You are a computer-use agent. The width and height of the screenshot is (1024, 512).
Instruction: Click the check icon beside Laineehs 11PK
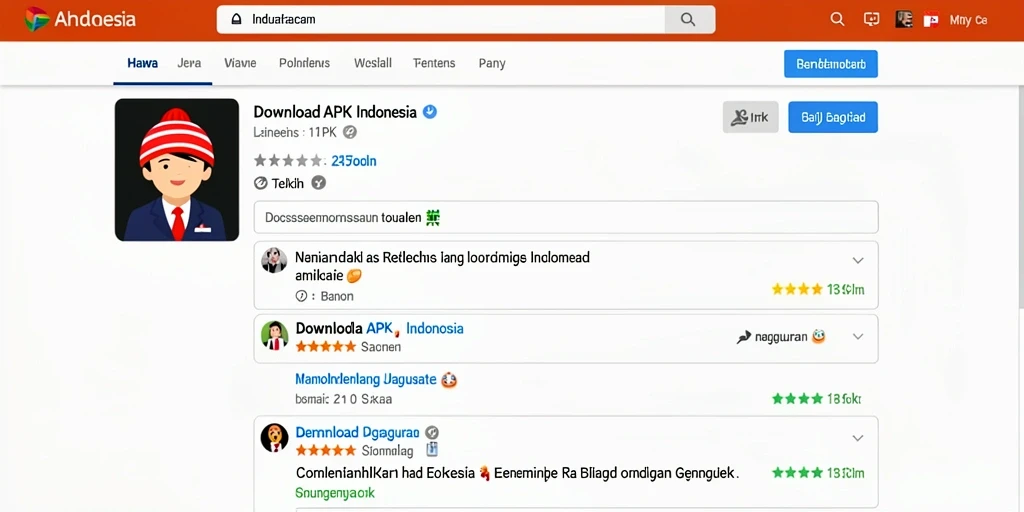pyautogui.click(x=350, y=132)
